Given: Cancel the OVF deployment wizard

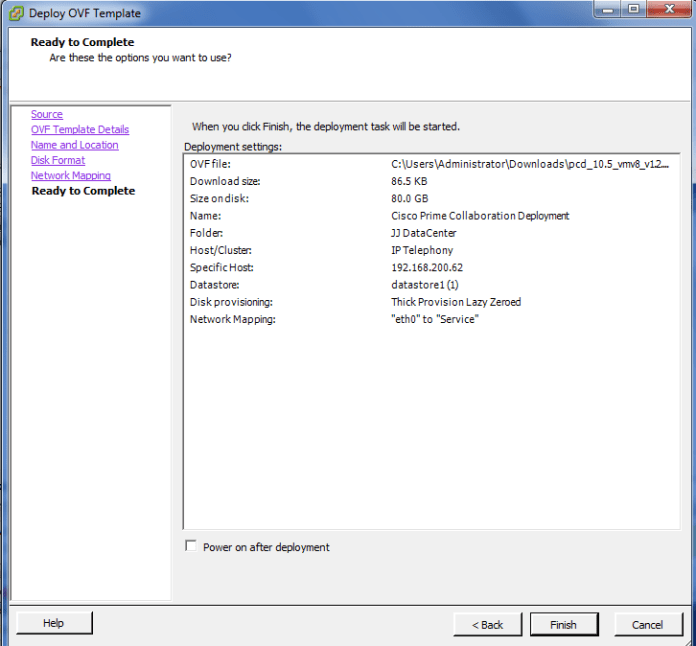Looking at the screenshot, I should 648,624.
